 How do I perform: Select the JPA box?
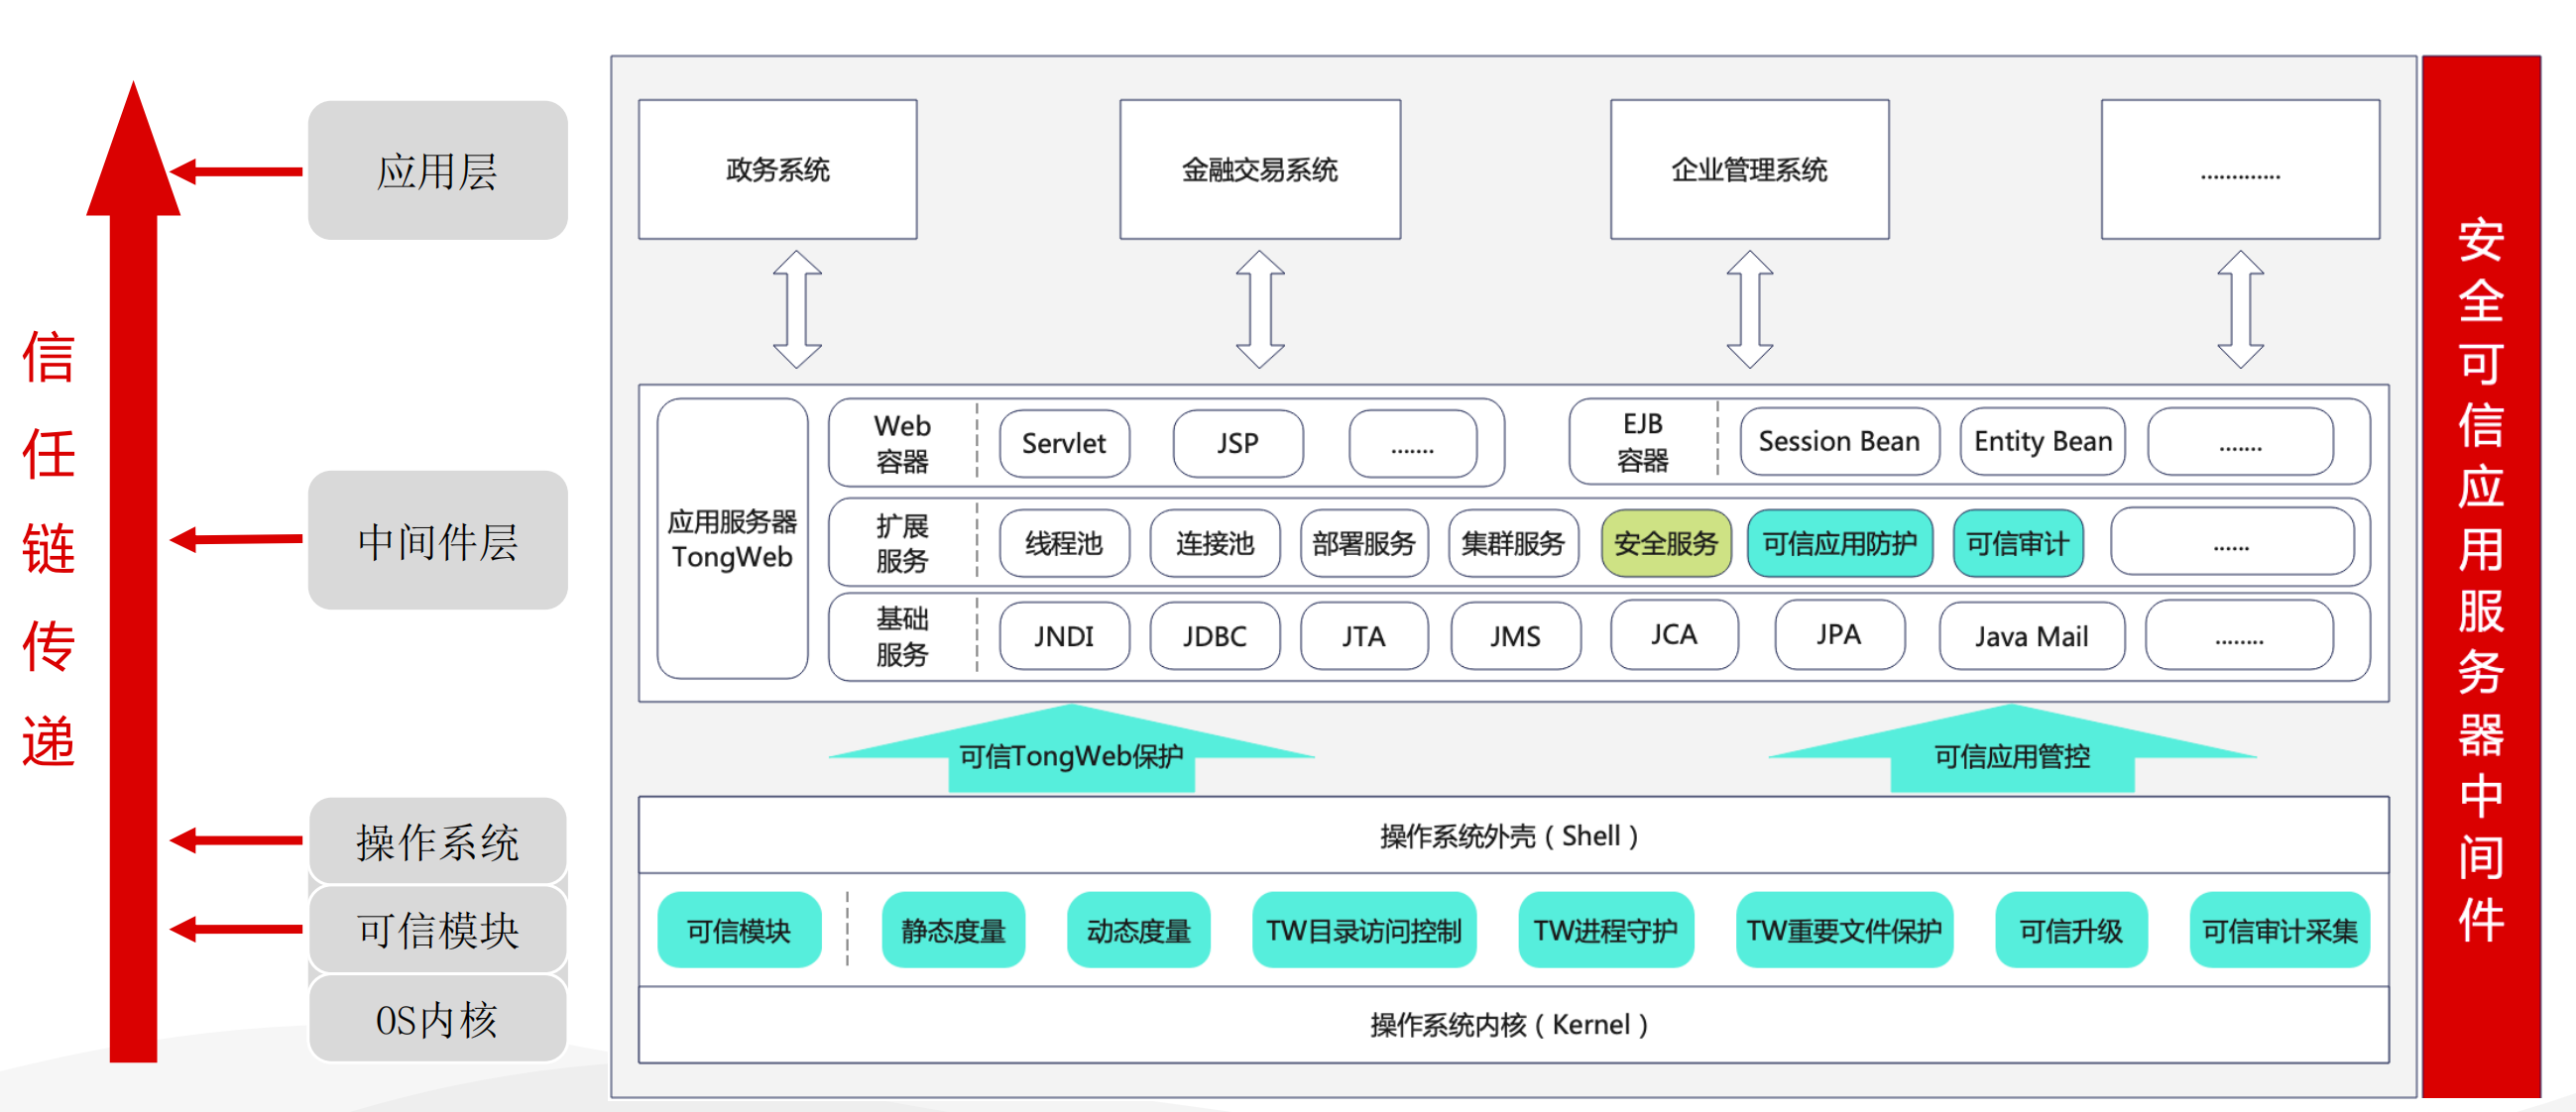click(x=1839, y=634)
